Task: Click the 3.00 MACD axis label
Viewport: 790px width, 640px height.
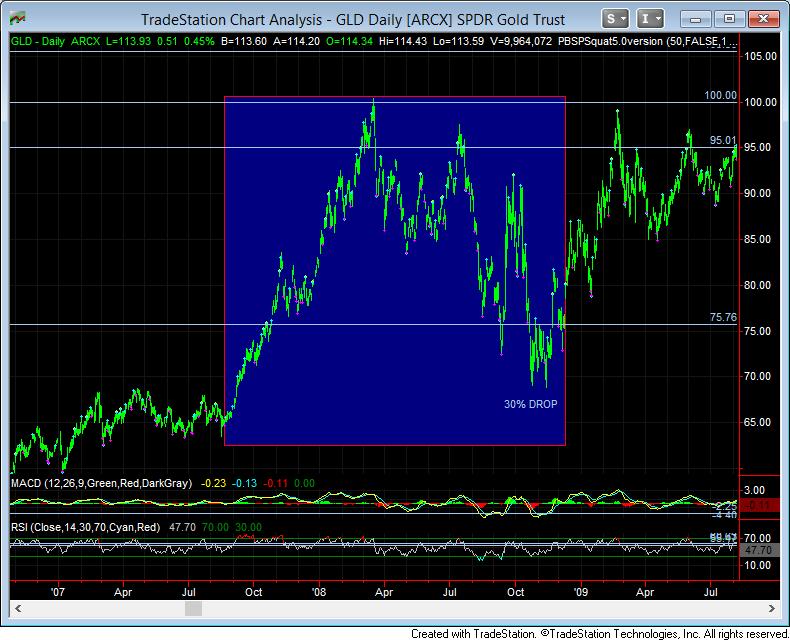Action: (x=754, y=490)
